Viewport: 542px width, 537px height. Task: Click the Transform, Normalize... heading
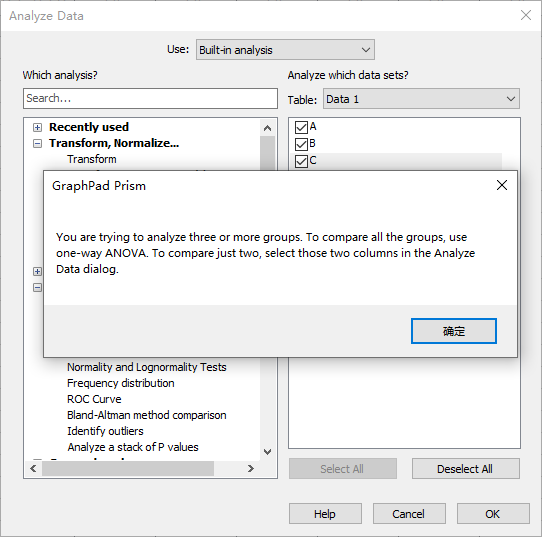point(114,143)
